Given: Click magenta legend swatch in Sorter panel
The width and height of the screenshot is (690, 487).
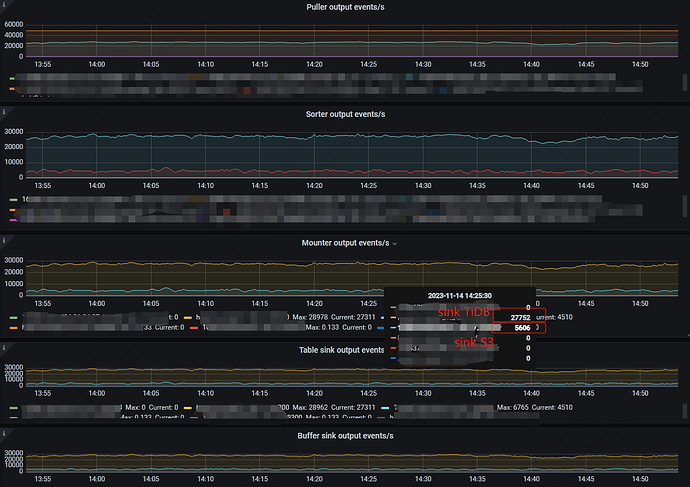Looking at the screenshot, I should coord(13,220).
